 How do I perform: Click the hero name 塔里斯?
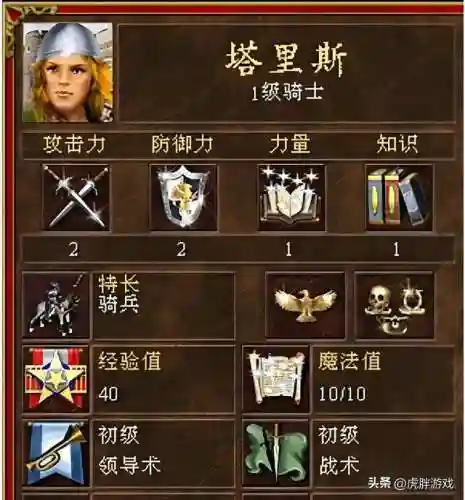[286, 61]
